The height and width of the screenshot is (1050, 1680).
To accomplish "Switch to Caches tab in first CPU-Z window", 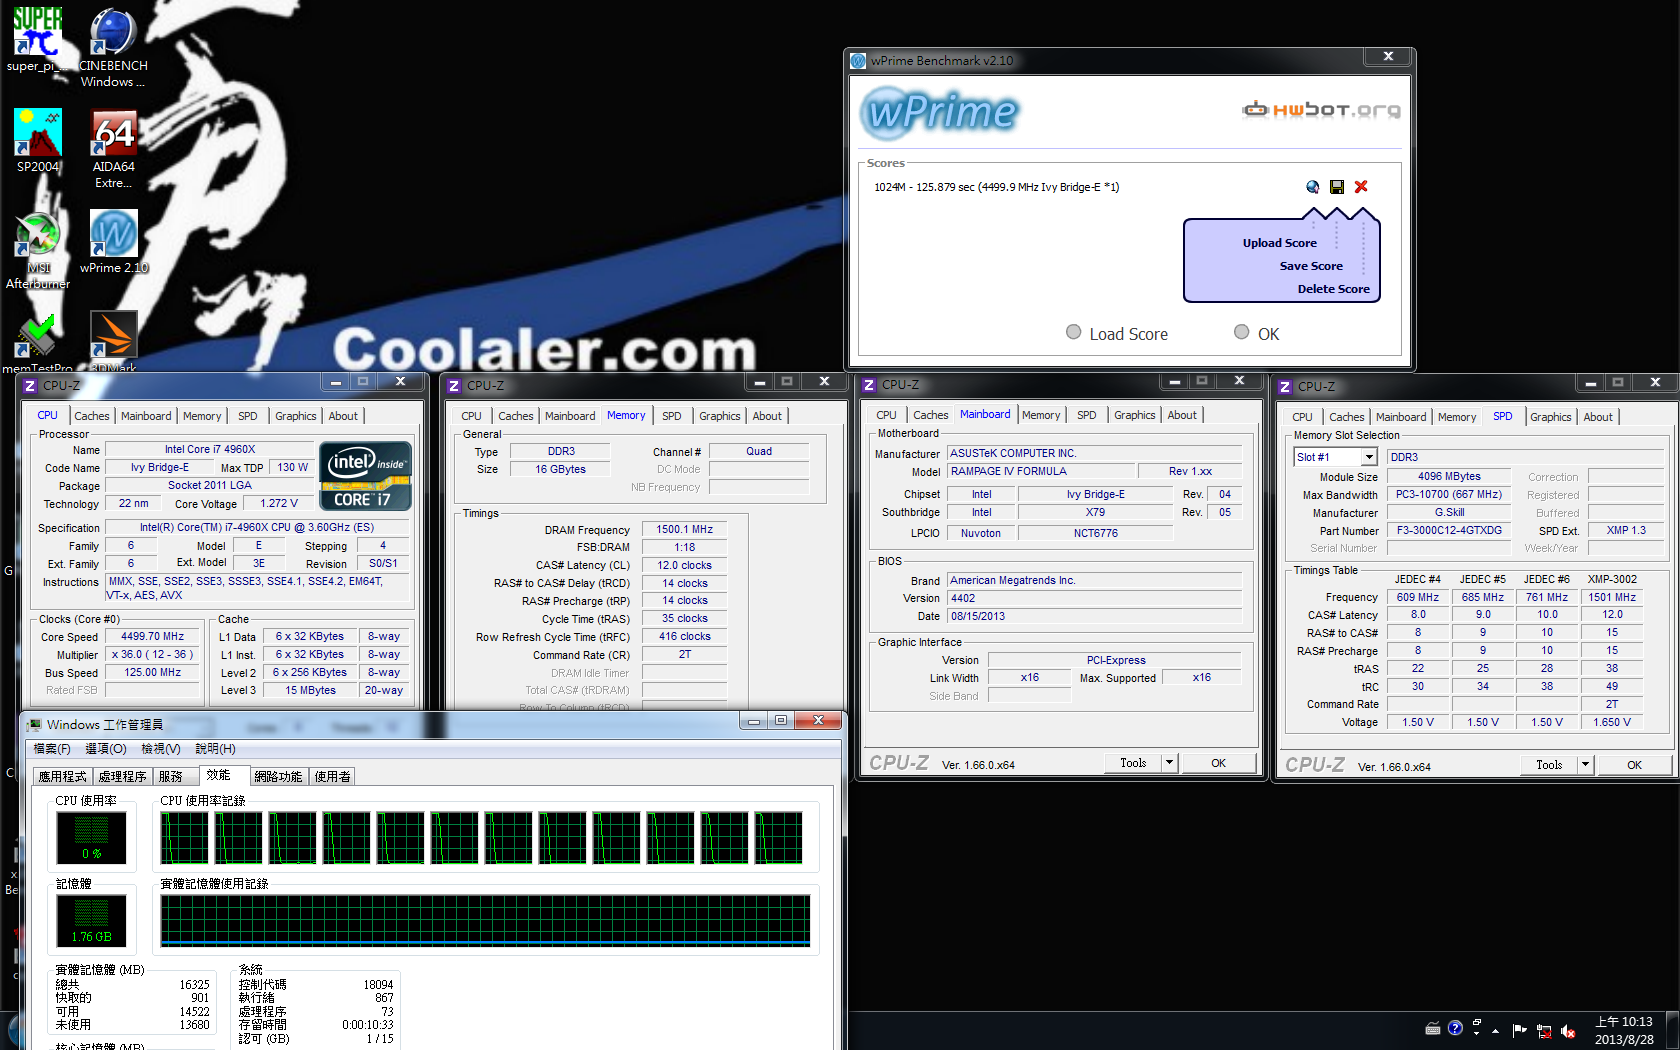I will [x=92, y=416].
